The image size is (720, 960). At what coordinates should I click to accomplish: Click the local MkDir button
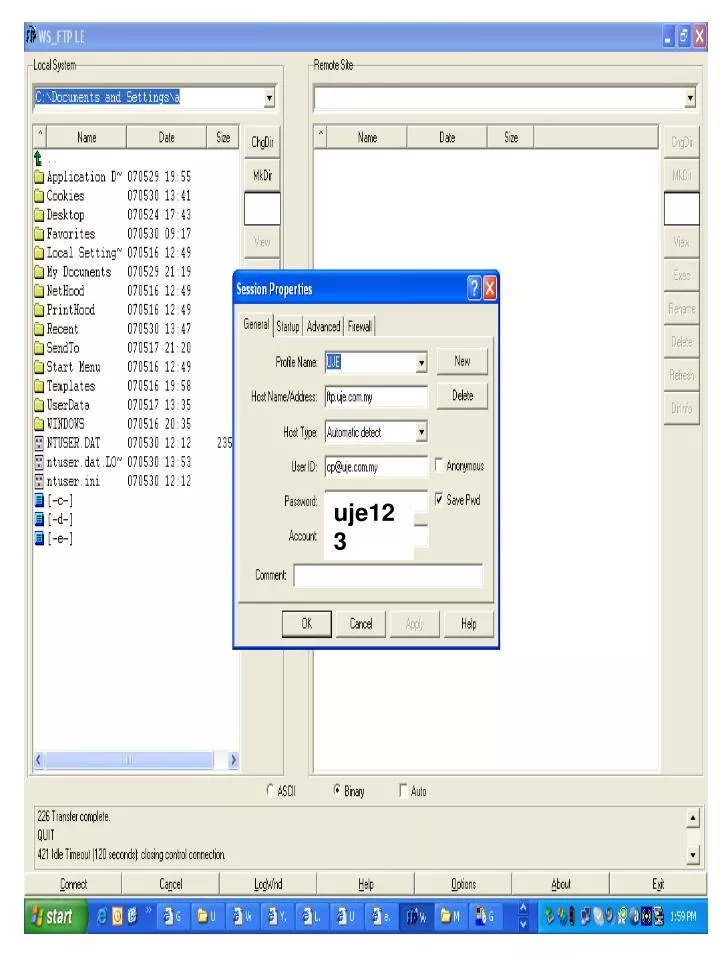[262, 175]
